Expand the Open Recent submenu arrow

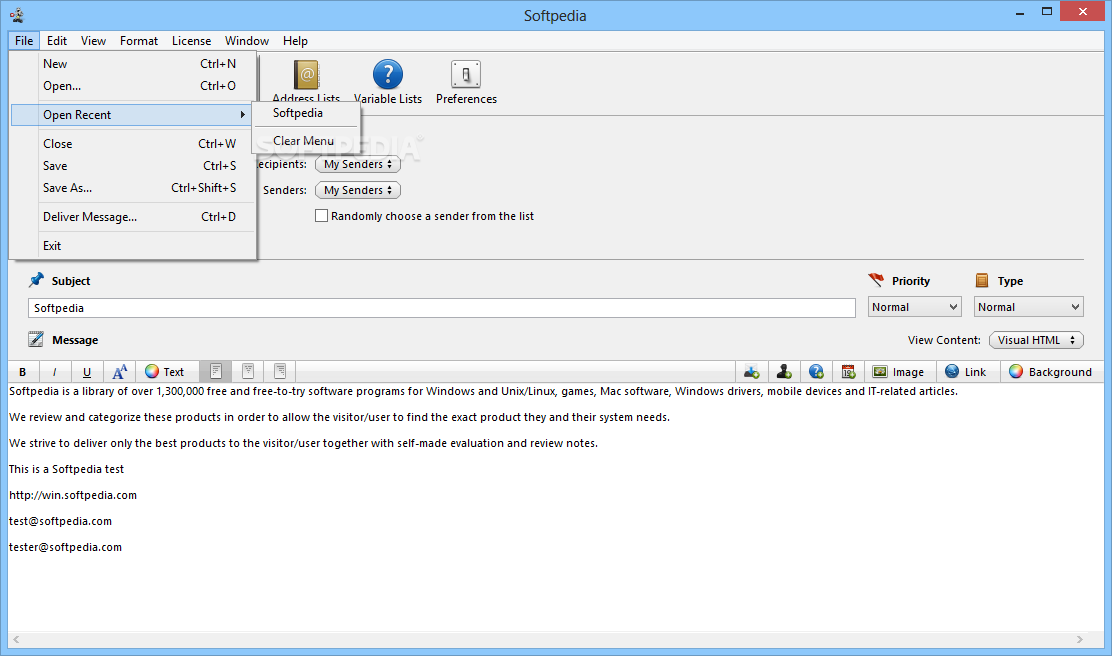coord(243,115)
